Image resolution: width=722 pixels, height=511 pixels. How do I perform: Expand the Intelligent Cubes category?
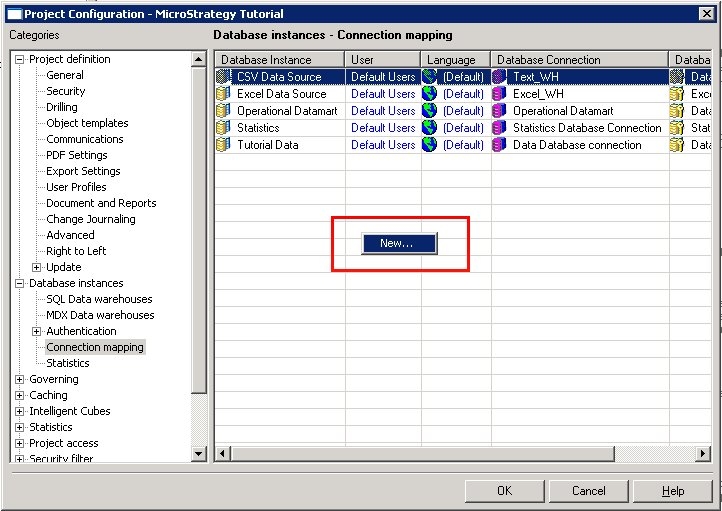19,411
